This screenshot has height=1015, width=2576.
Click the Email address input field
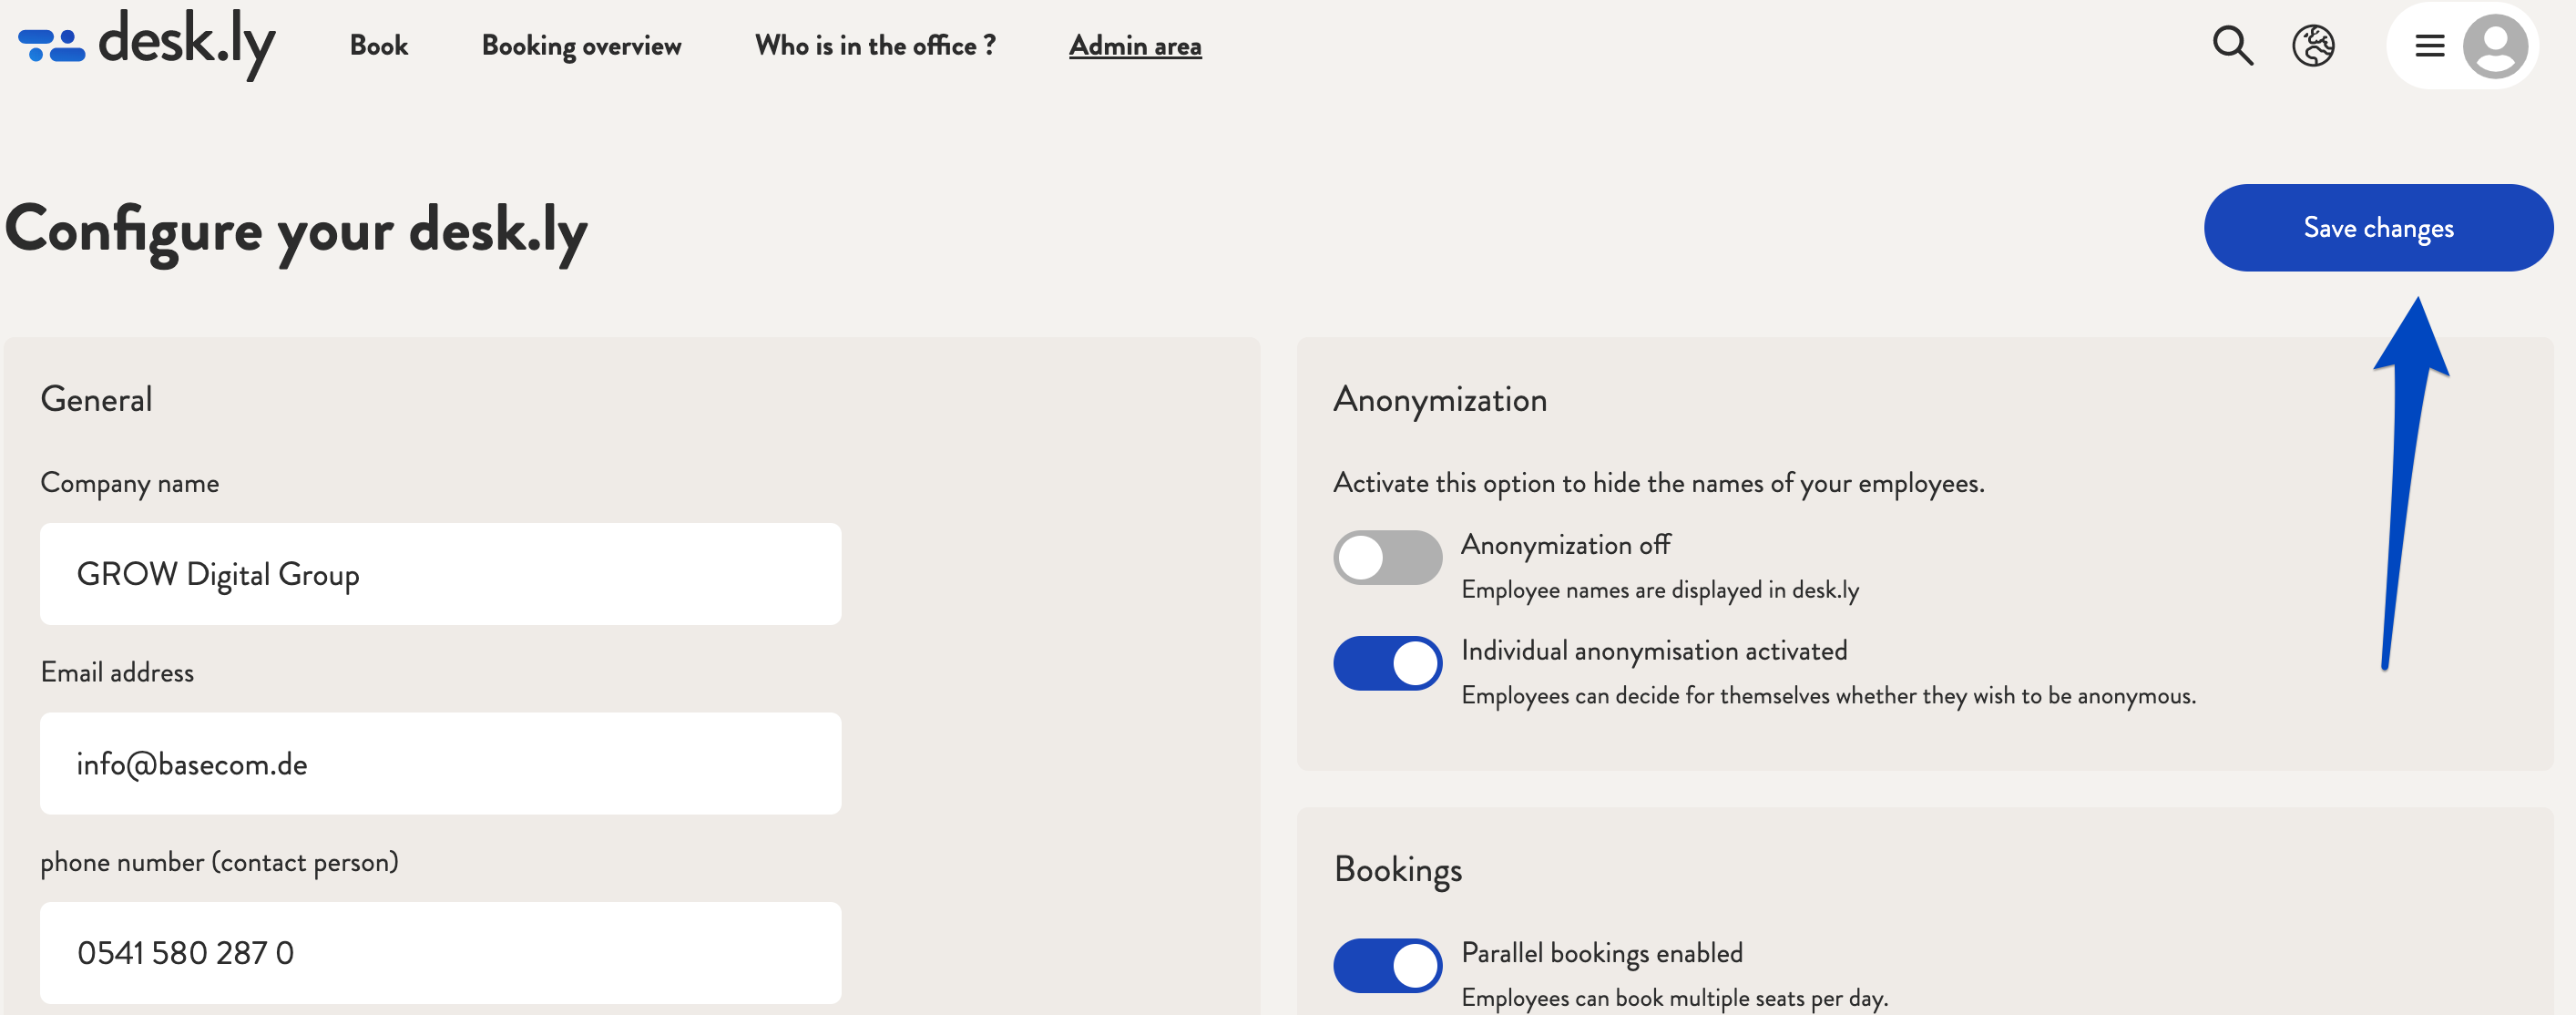[x=440, y=762]
